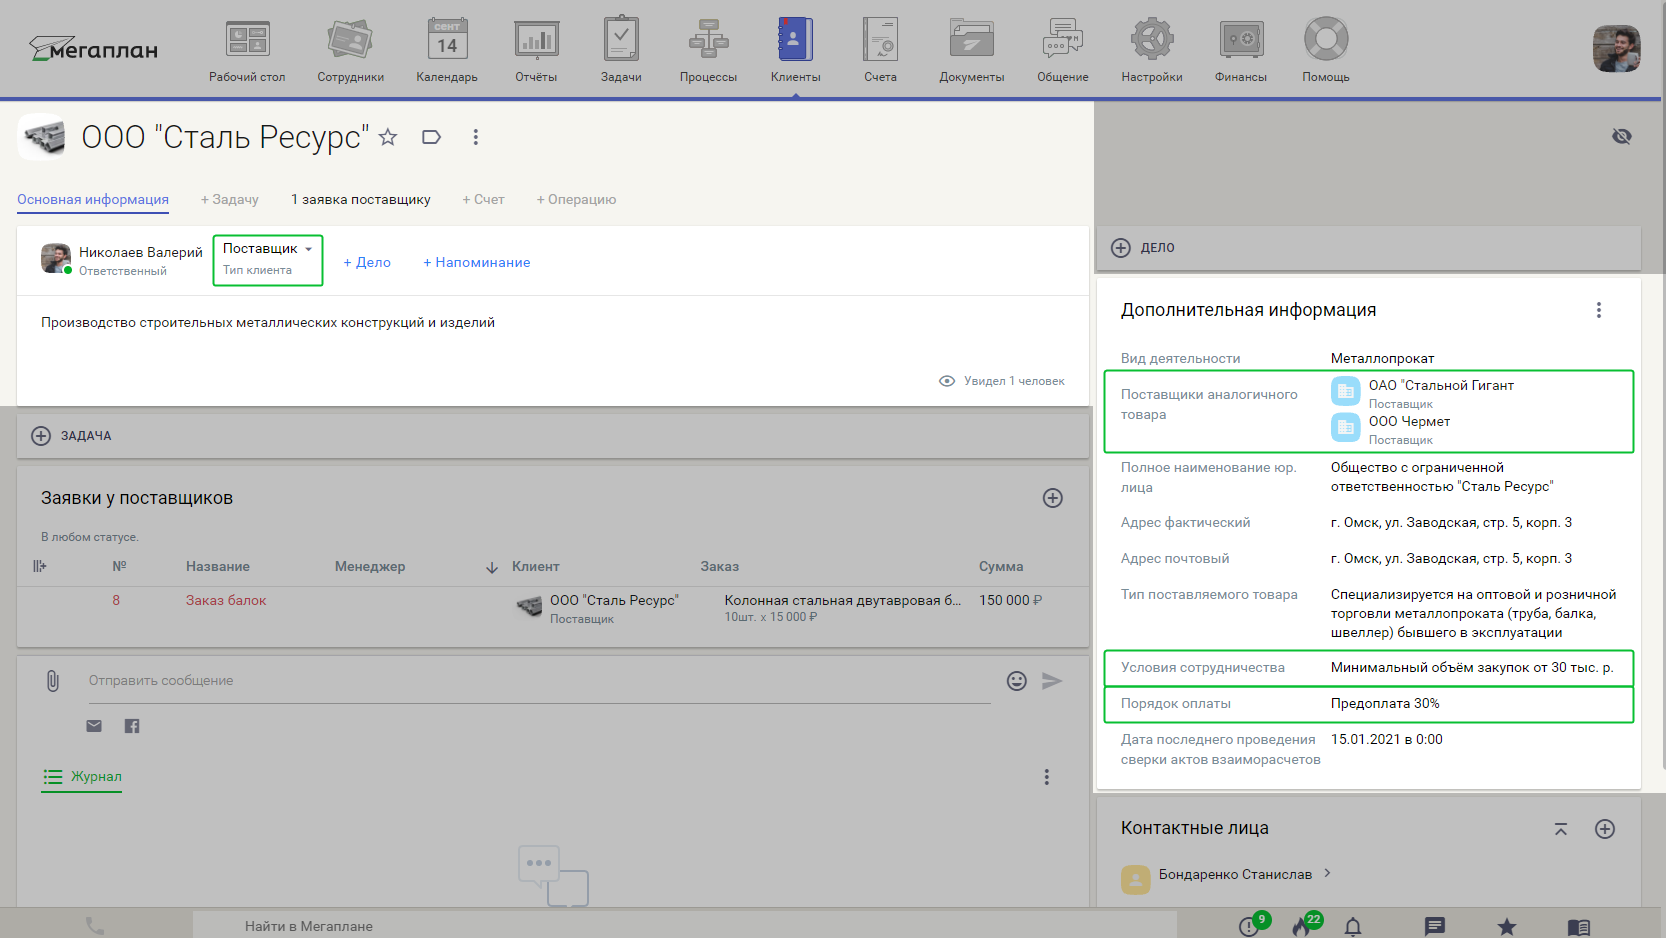This screenshot has height=938, width=1666.
Task: Open Процессы section
Action: pos(708,50)
